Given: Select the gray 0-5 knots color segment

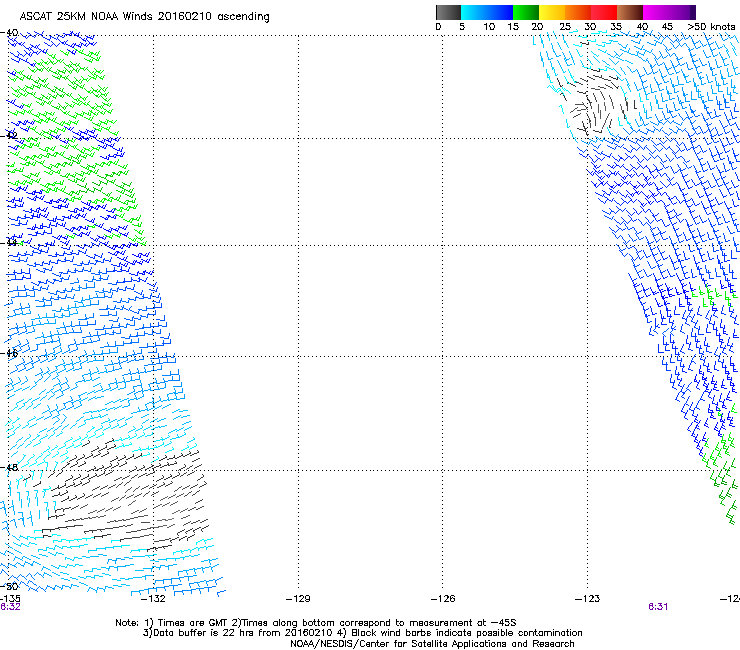Looking at the screenshot, I should [x=448, y=12].
